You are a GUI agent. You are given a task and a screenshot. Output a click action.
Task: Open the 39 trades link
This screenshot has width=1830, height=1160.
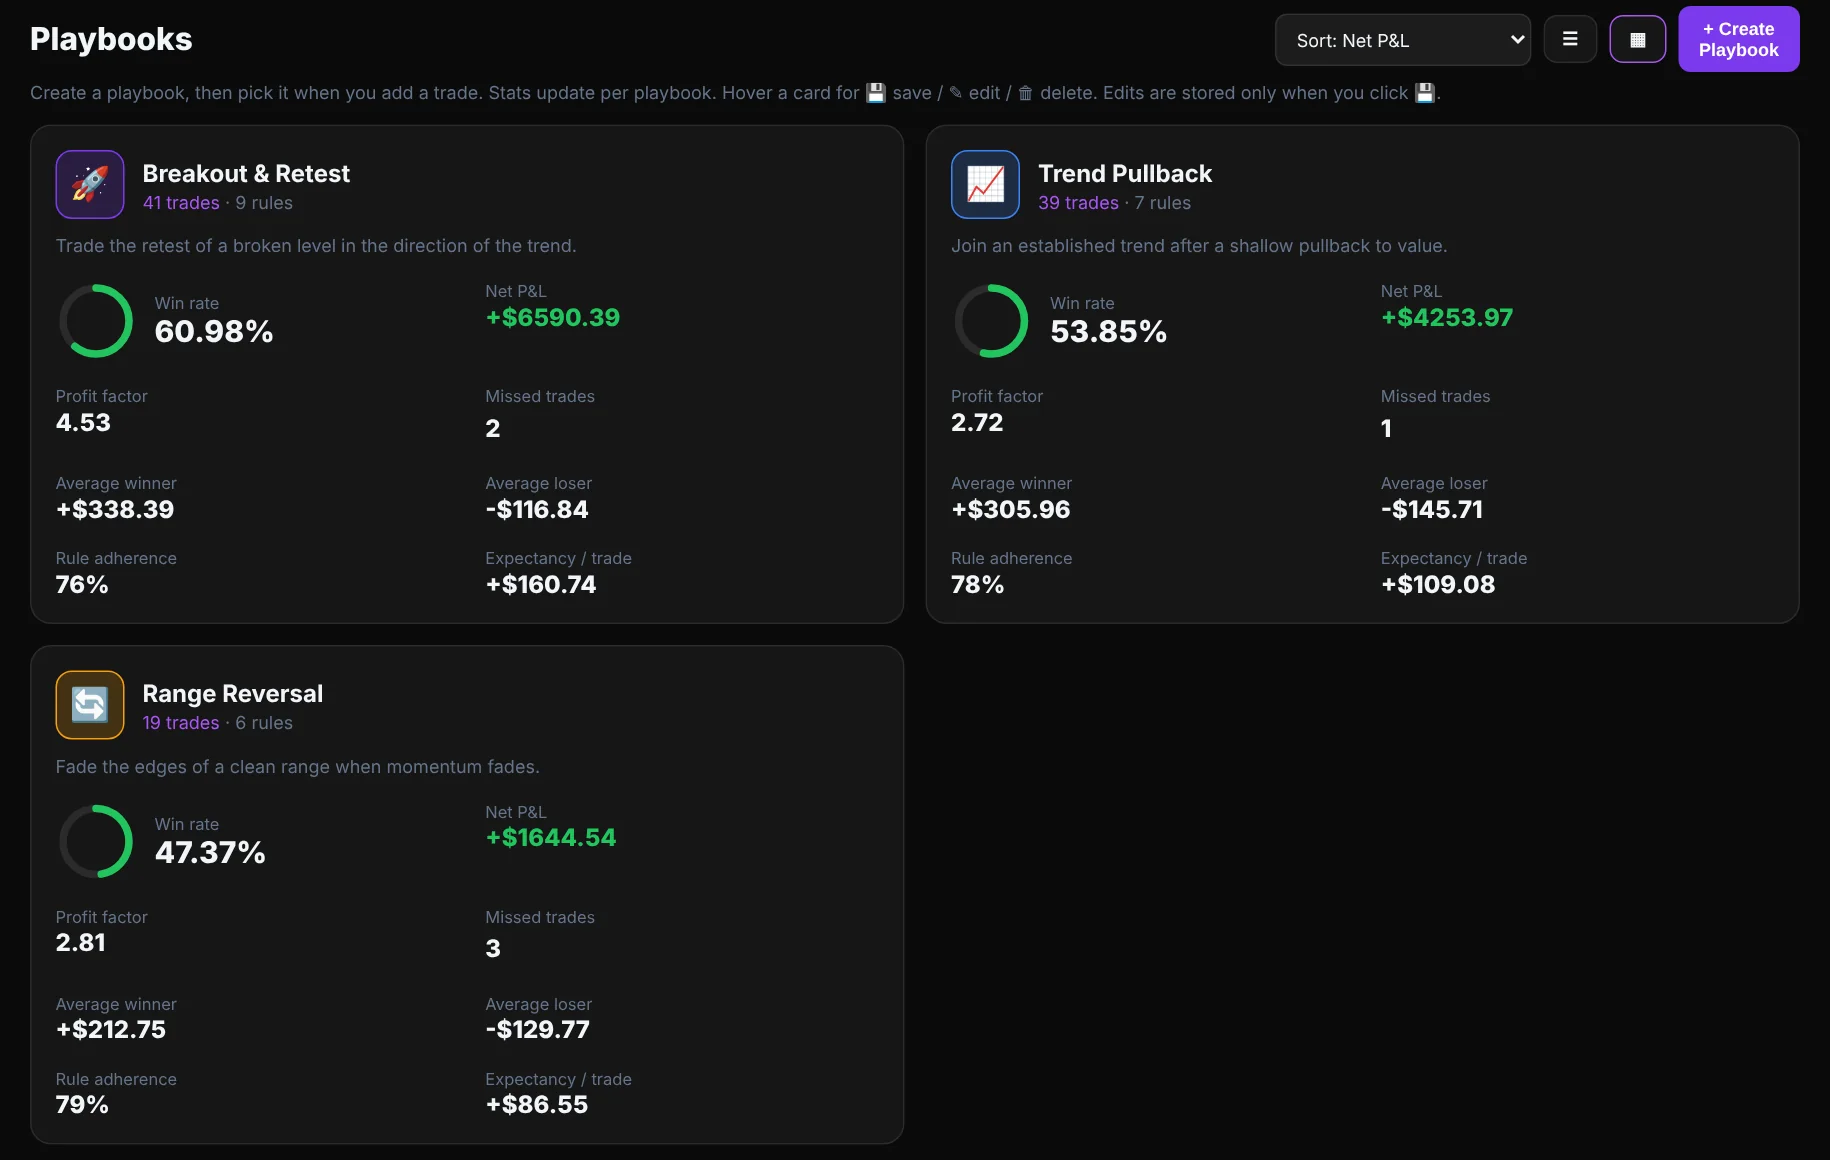click(x=1078, y=203)
